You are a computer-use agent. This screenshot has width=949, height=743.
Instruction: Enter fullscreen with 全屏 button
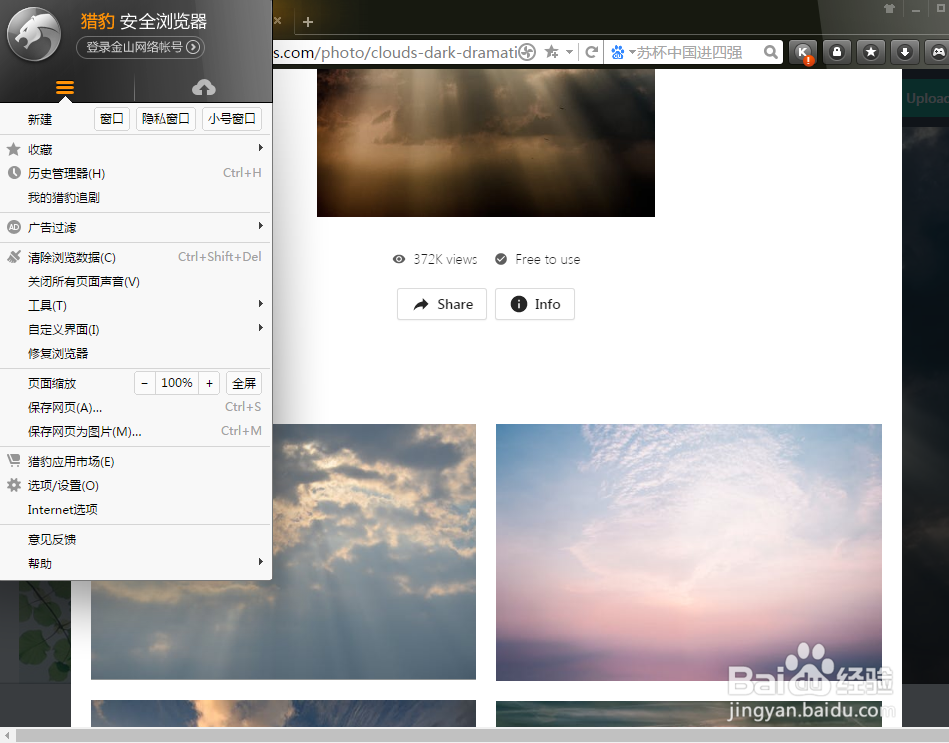point(244,383)
